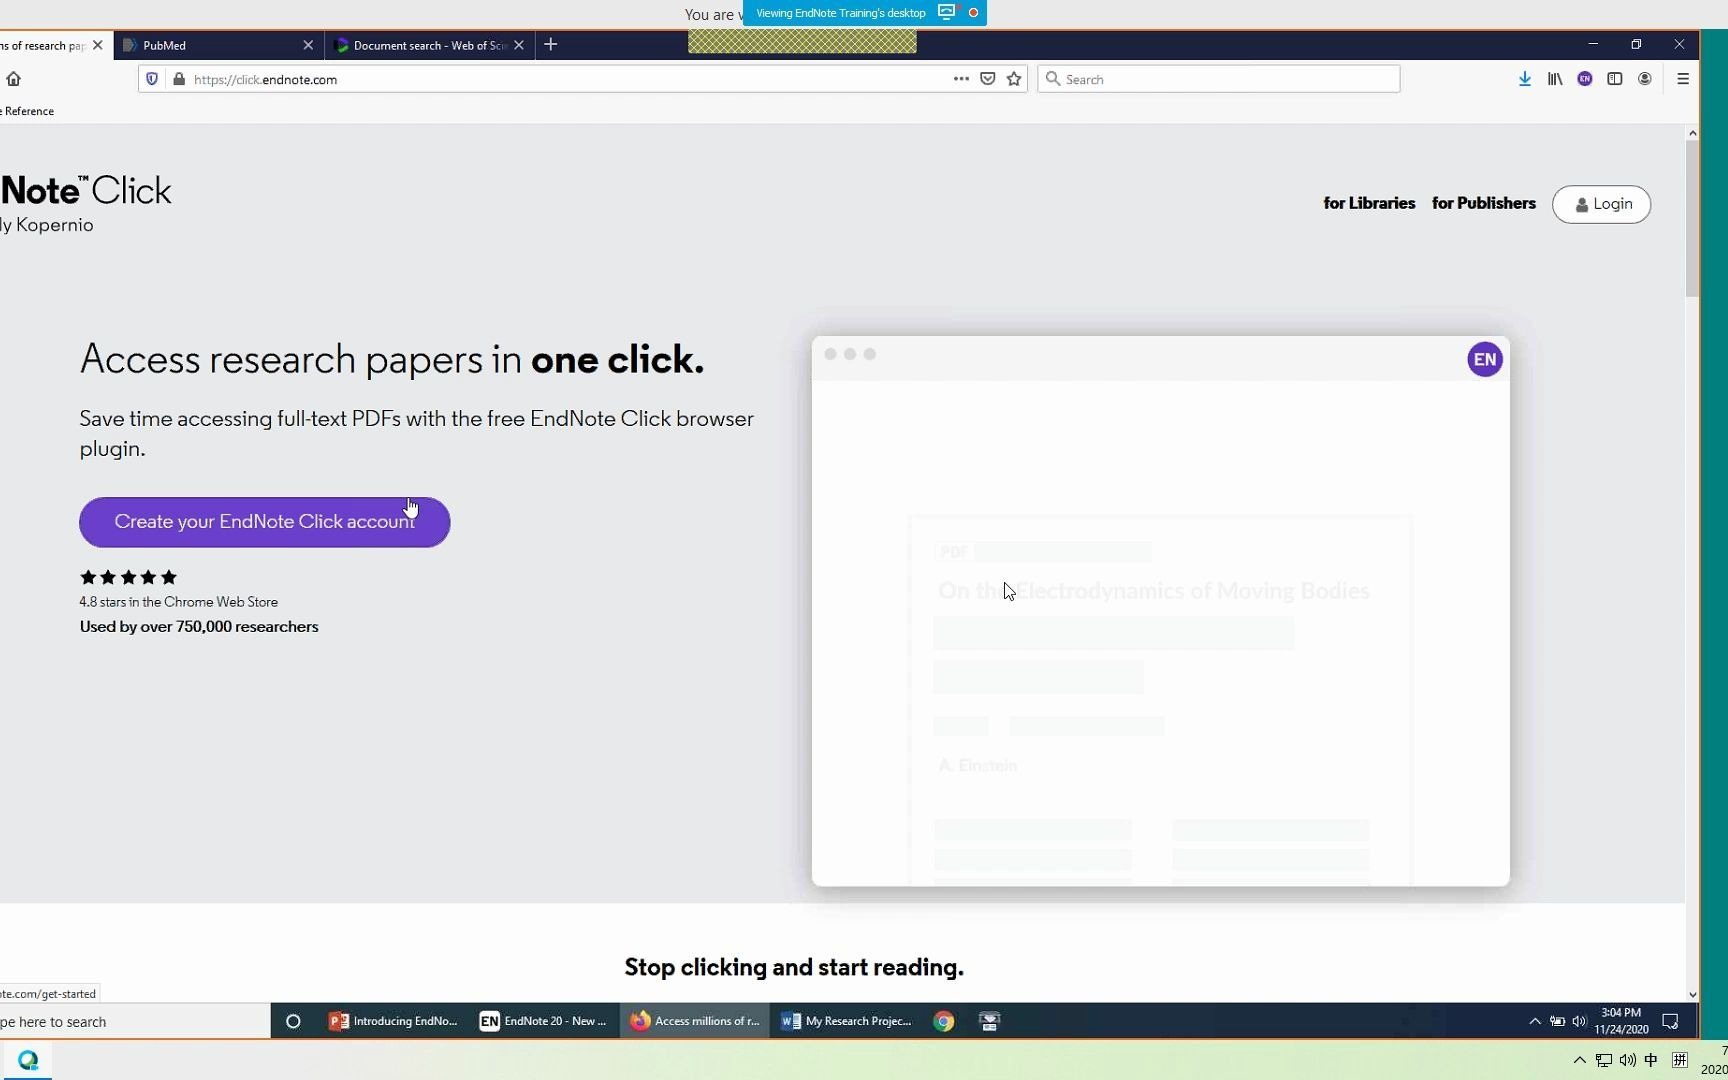Click the local network tray icon
This screenshot has height=1080, width=1728.
[1603, 1060]
